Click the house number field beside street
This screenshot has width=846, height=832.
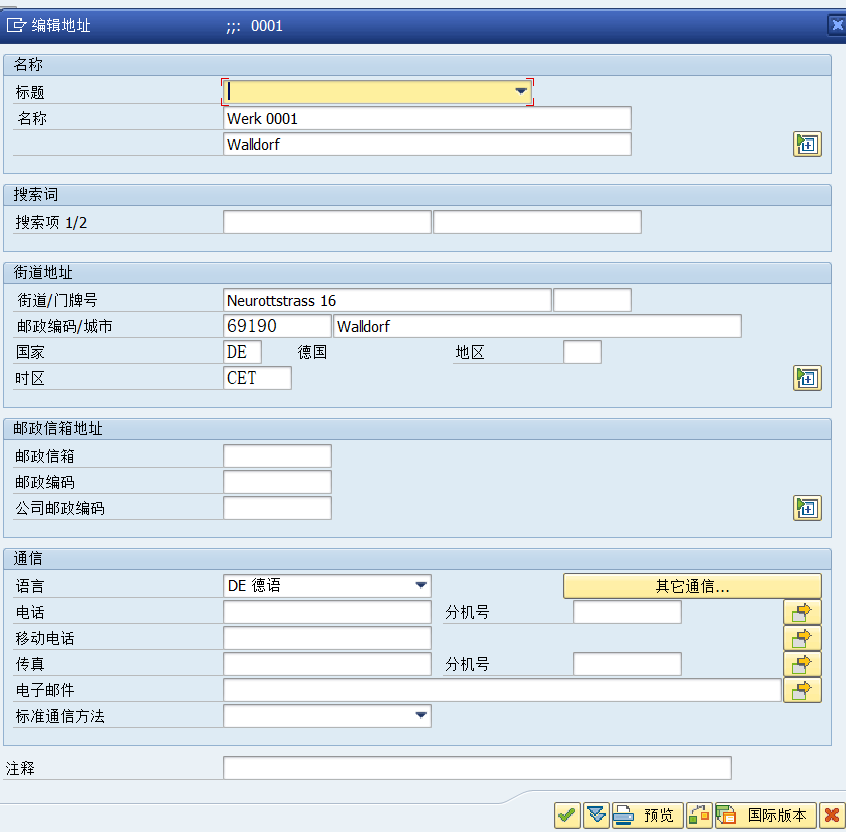click(x=592, y=300)
